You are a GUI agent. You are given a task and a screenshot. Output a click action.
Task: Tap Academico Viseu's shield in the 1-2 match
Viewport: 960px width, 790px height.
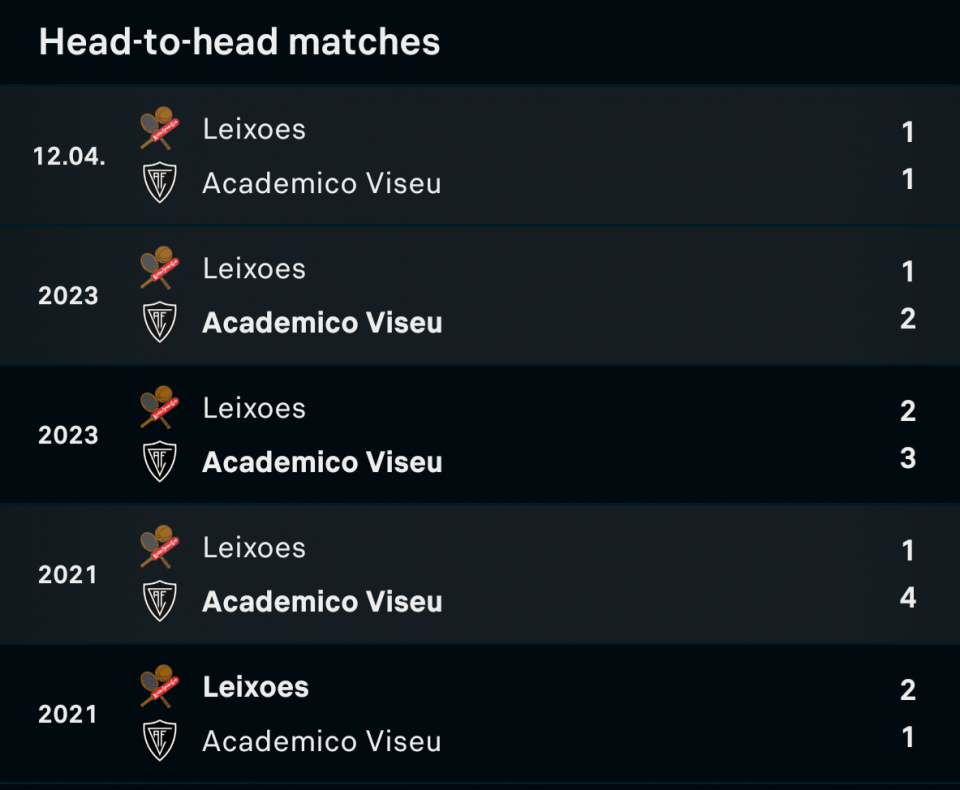click(x=159, y=322)
